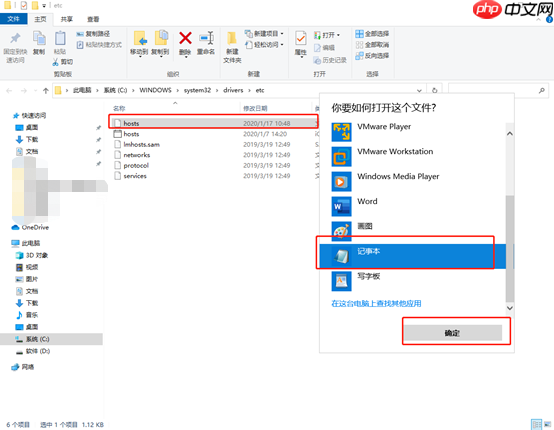This screenshot has width=554, height=430.
Task: Select This PC in the sidebar
Action: [x=25, y=243]
